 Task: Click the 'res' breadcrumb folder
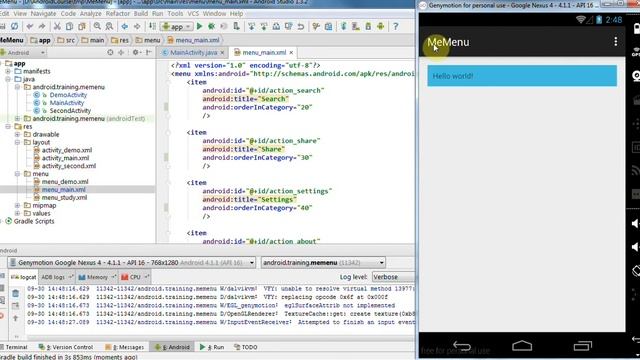[x=120, y=40]
